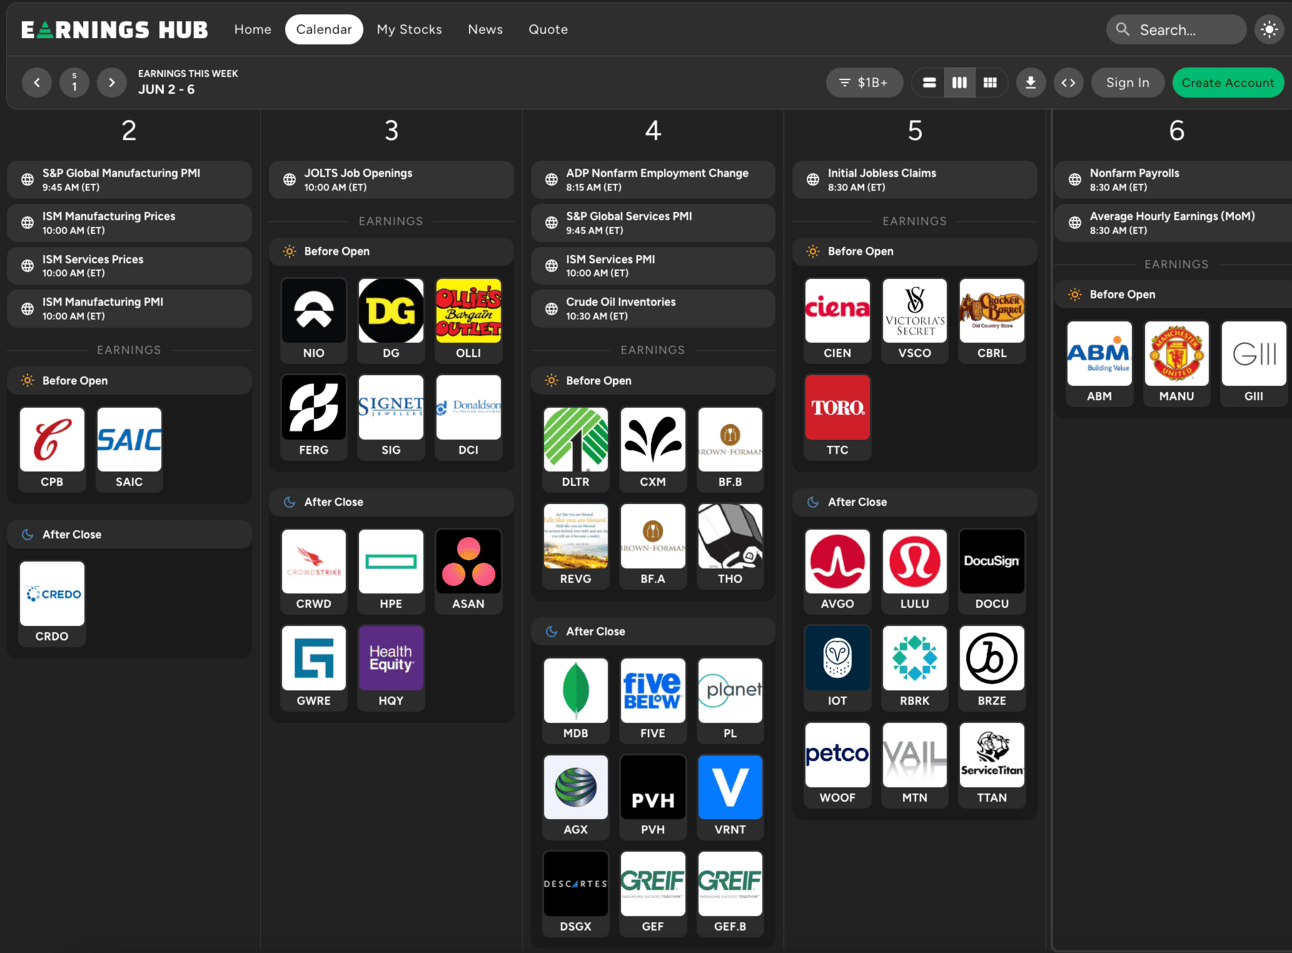Image resolution: width=1292 pixels, height=953 pixels.
Task: Open the Dollar Tree DLTR card
Action: 576,449
